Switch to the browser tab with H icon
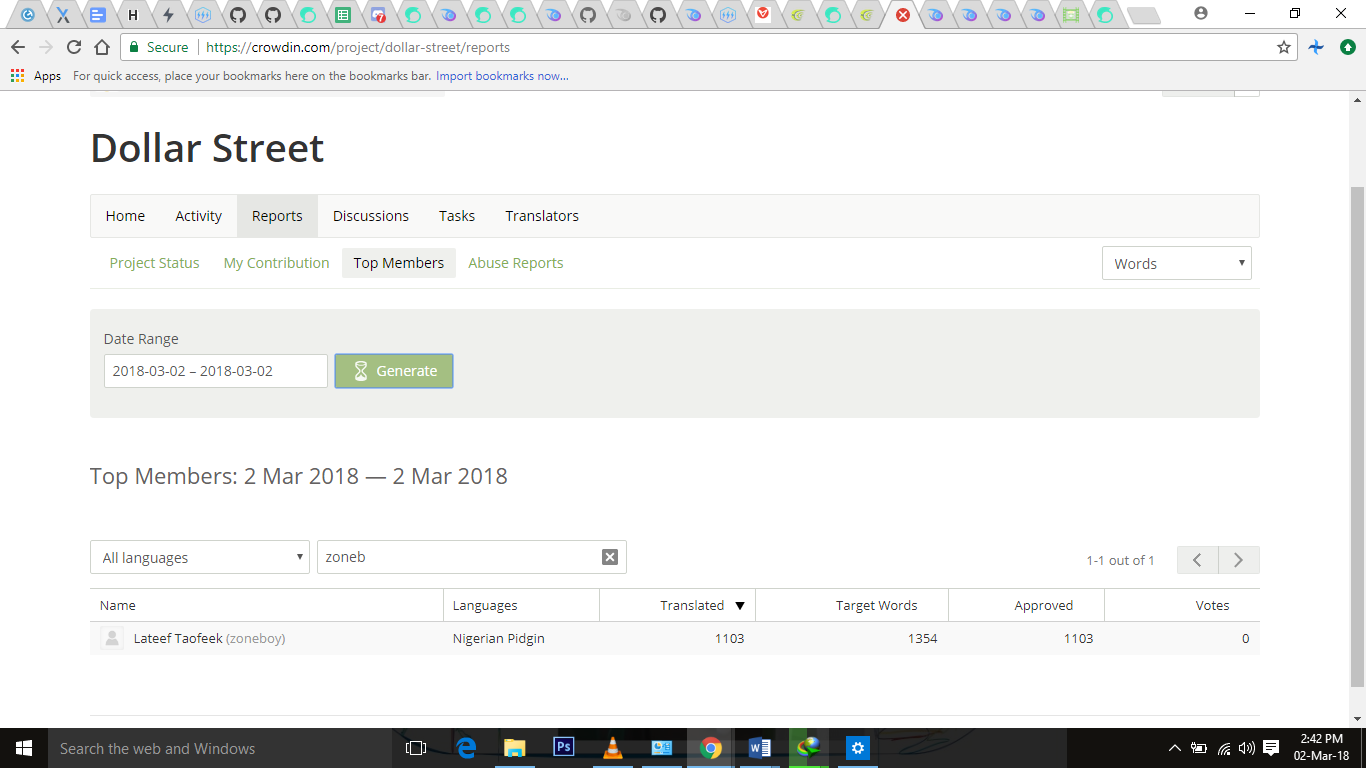The image size is (1366, 768). [x=132, y=15]
